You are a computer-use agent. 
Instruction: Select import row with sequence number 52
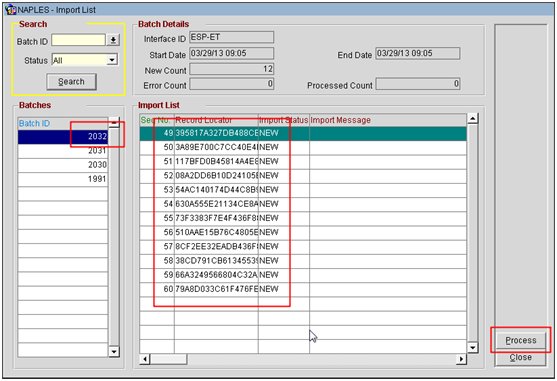click(x=303, y=176)
